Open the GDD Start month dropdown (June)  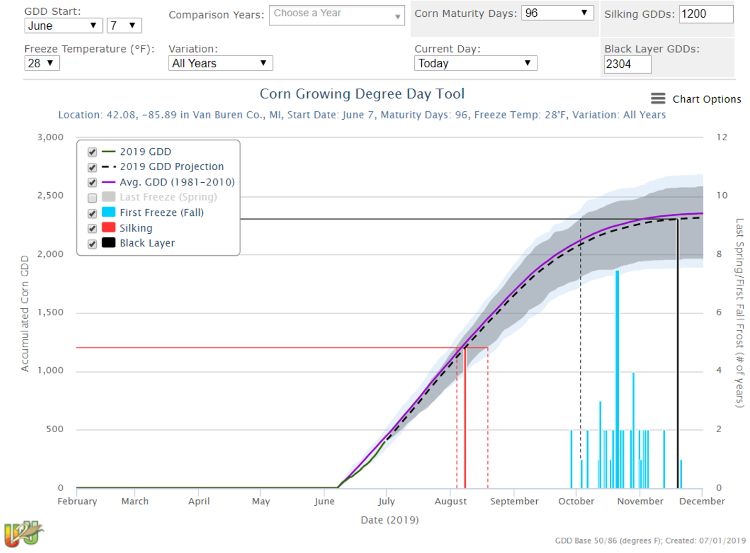coord(63,25)
